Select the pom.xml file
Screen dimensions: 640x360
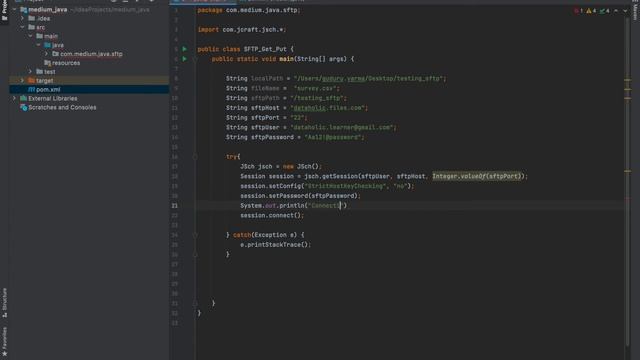[48, 89]
